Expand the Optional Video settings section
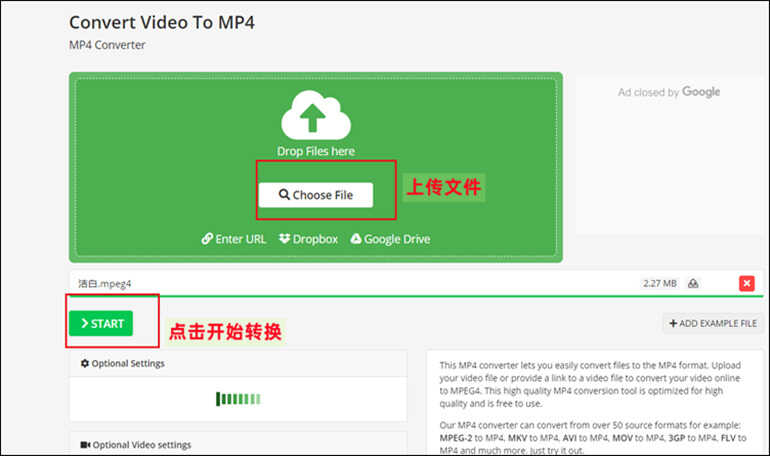Image resolution: width=770 pixels, height=456 pixels. (238, 444)
